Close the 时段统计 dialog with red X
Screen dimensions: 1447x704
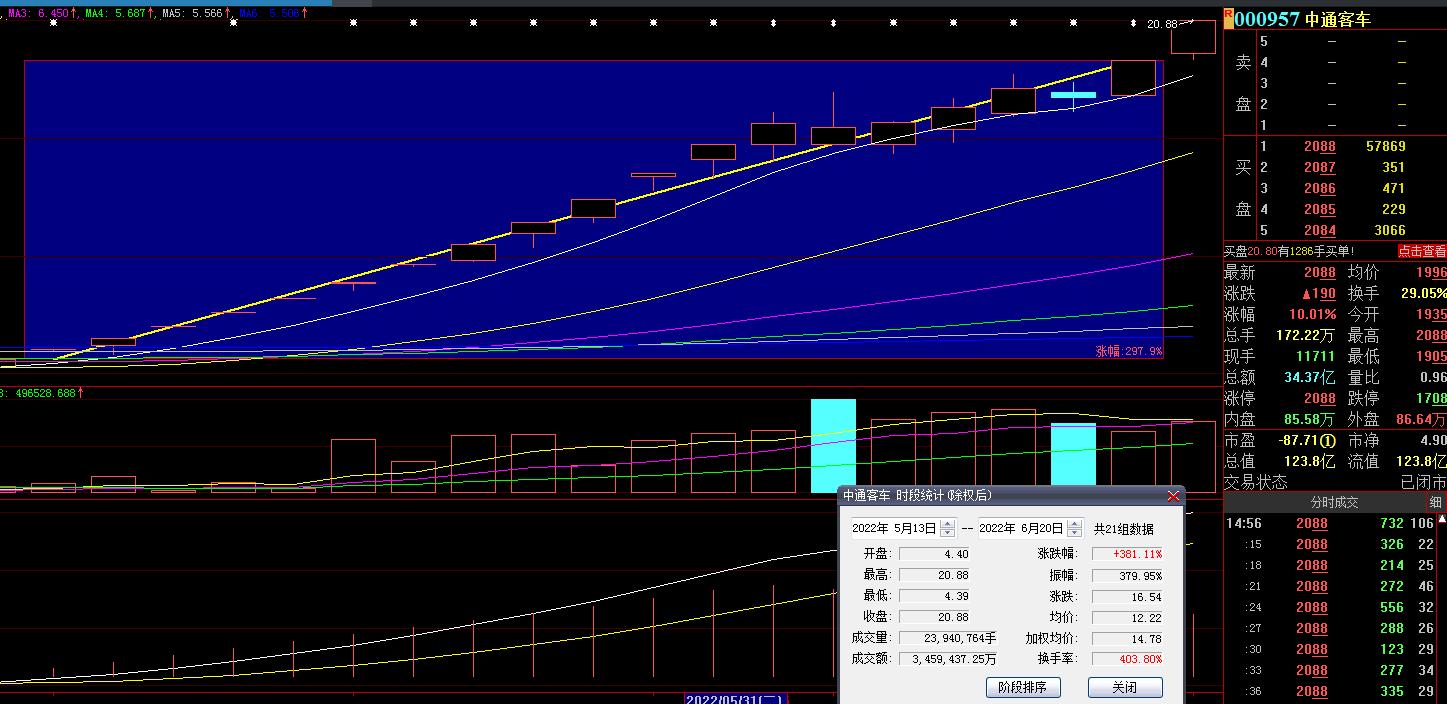coord(1173,496)
